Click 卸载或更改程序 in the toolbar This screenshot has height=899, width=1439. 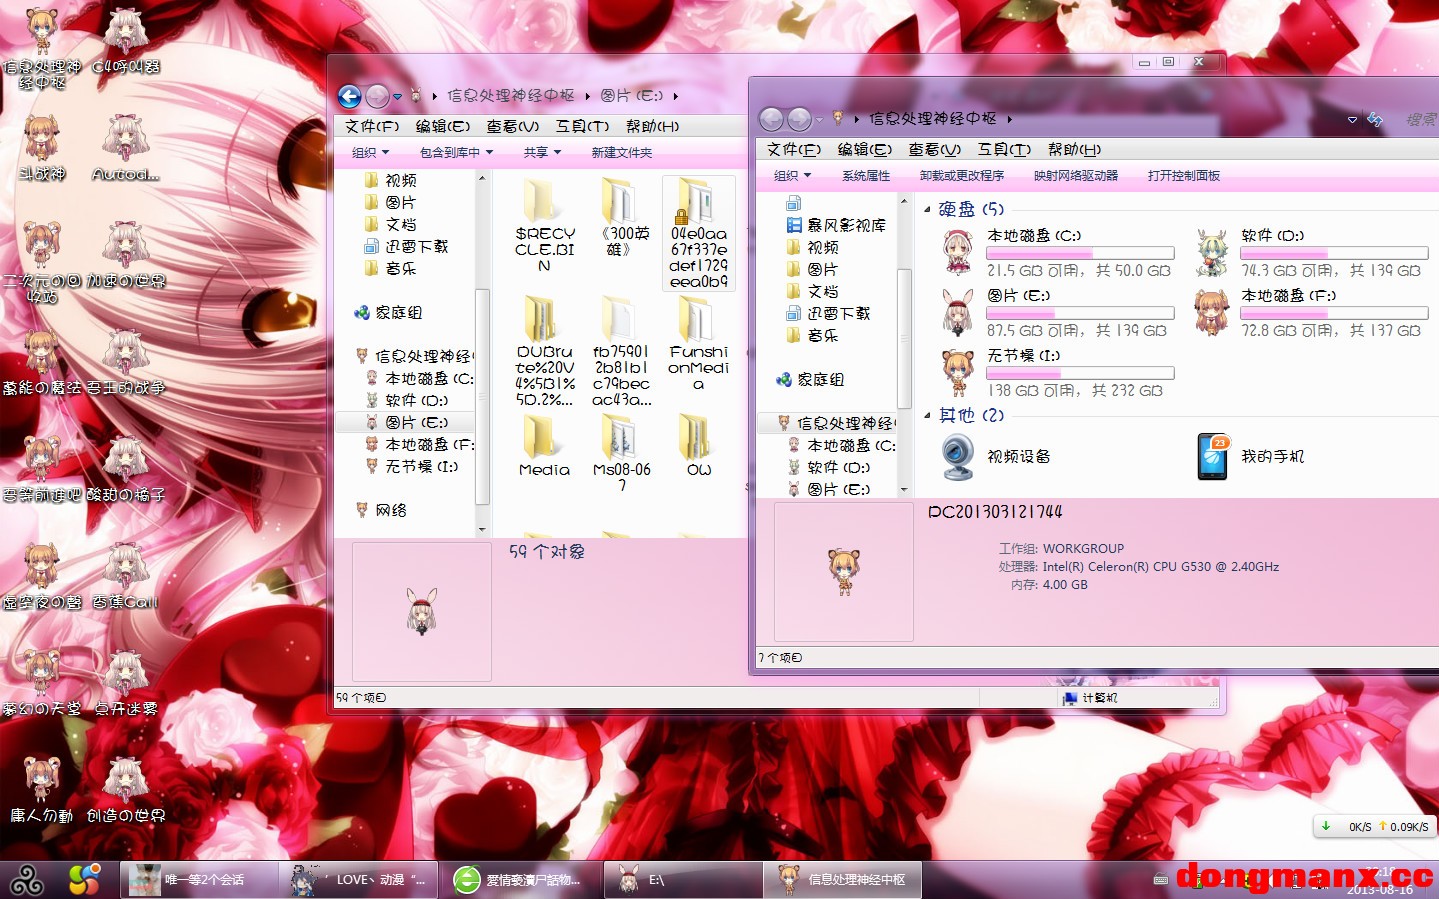click(x=961, y=176)
